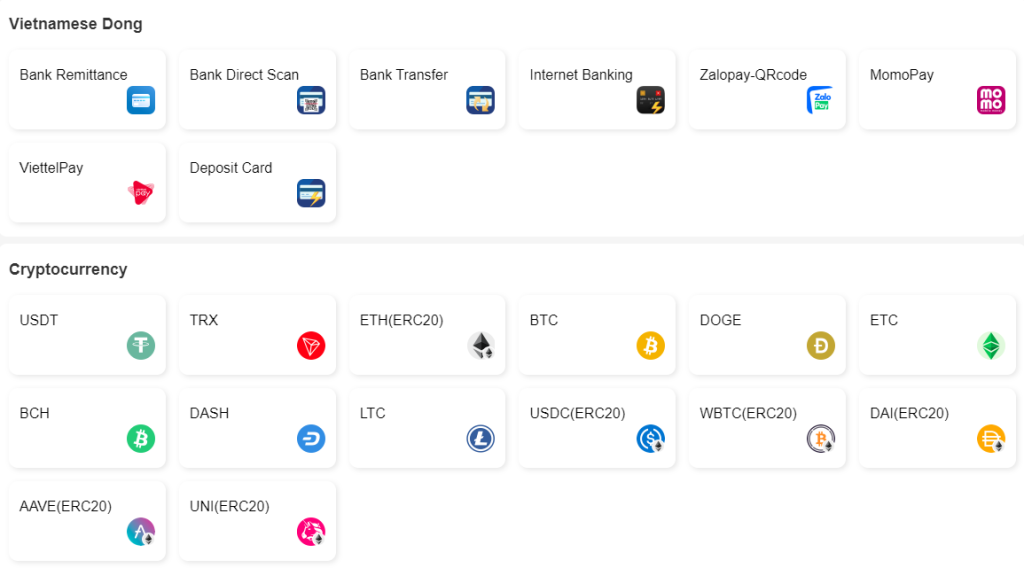Click the ViettelPay red logo icon
Image resolution: width=1024 pixels, height=568 pixels.
coord(141,193)
